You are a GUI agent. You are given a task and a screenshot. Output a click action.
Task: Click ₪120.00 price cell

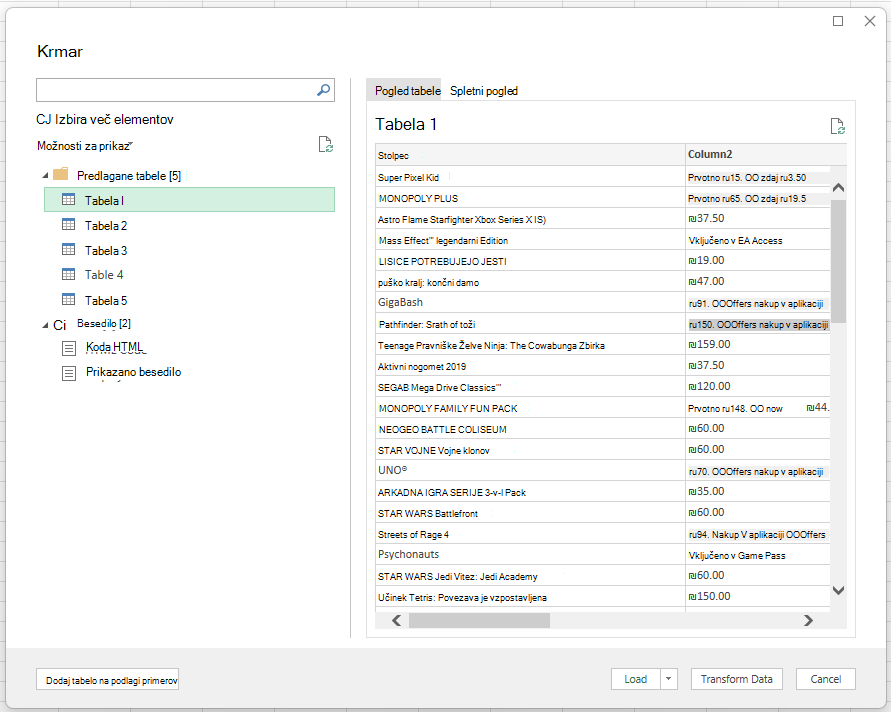click(757, 387)
